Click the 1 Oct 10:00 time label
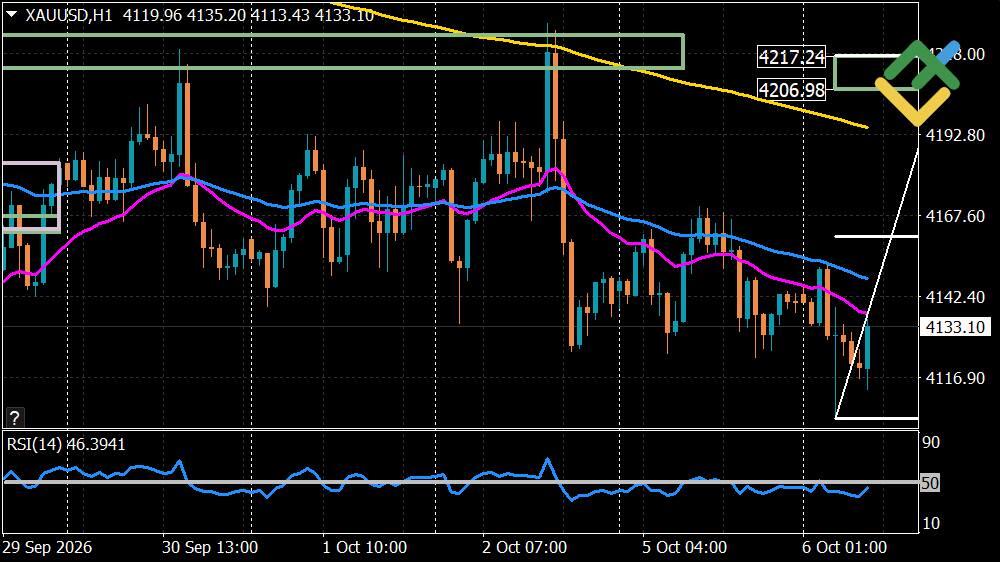1000x562 pixels. click(x=364, y=547)
